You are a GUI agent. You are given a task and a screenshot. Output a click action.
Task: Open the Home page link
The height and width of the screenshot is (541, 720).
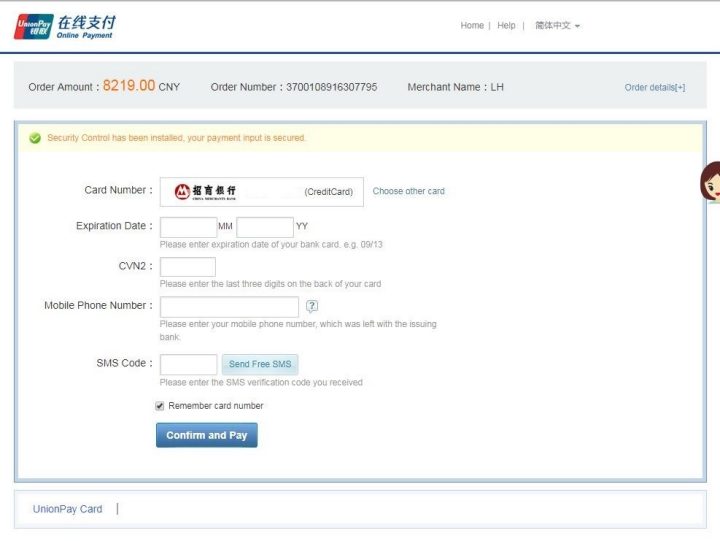click(x=472, y=26)
